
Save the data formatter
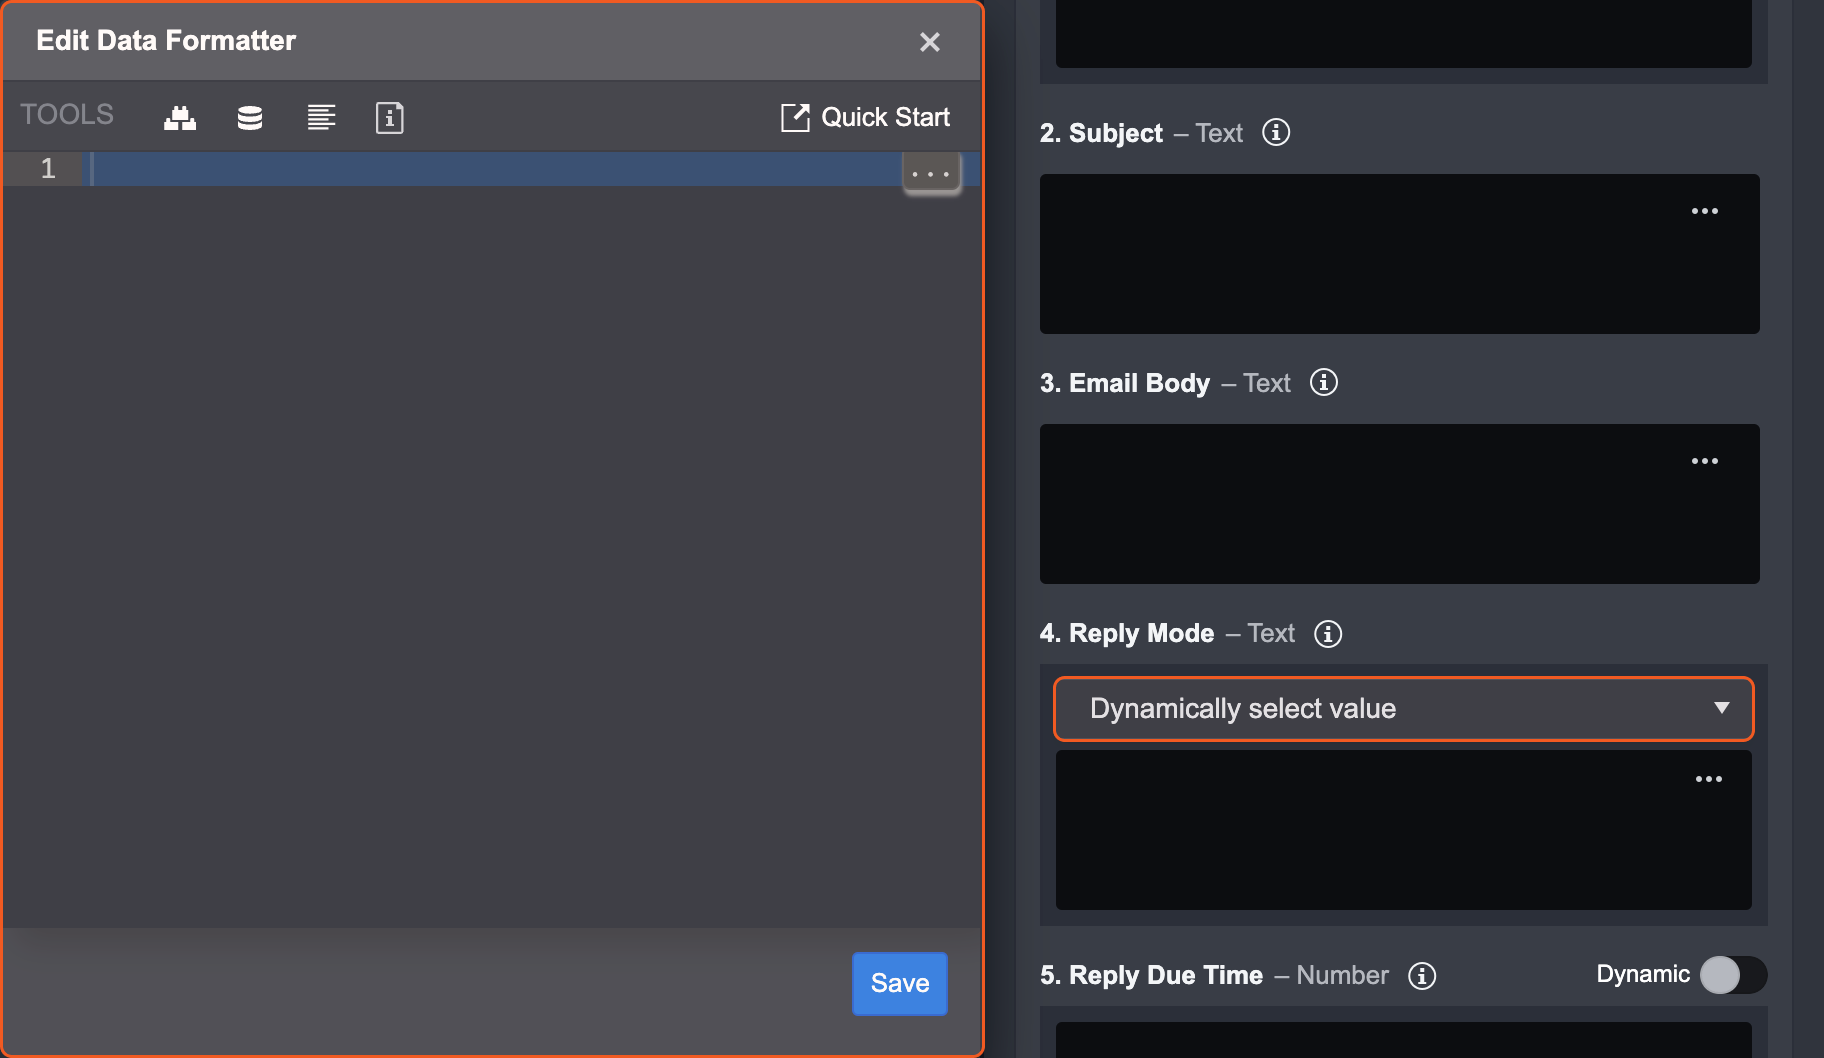click(x=899, y=983)
